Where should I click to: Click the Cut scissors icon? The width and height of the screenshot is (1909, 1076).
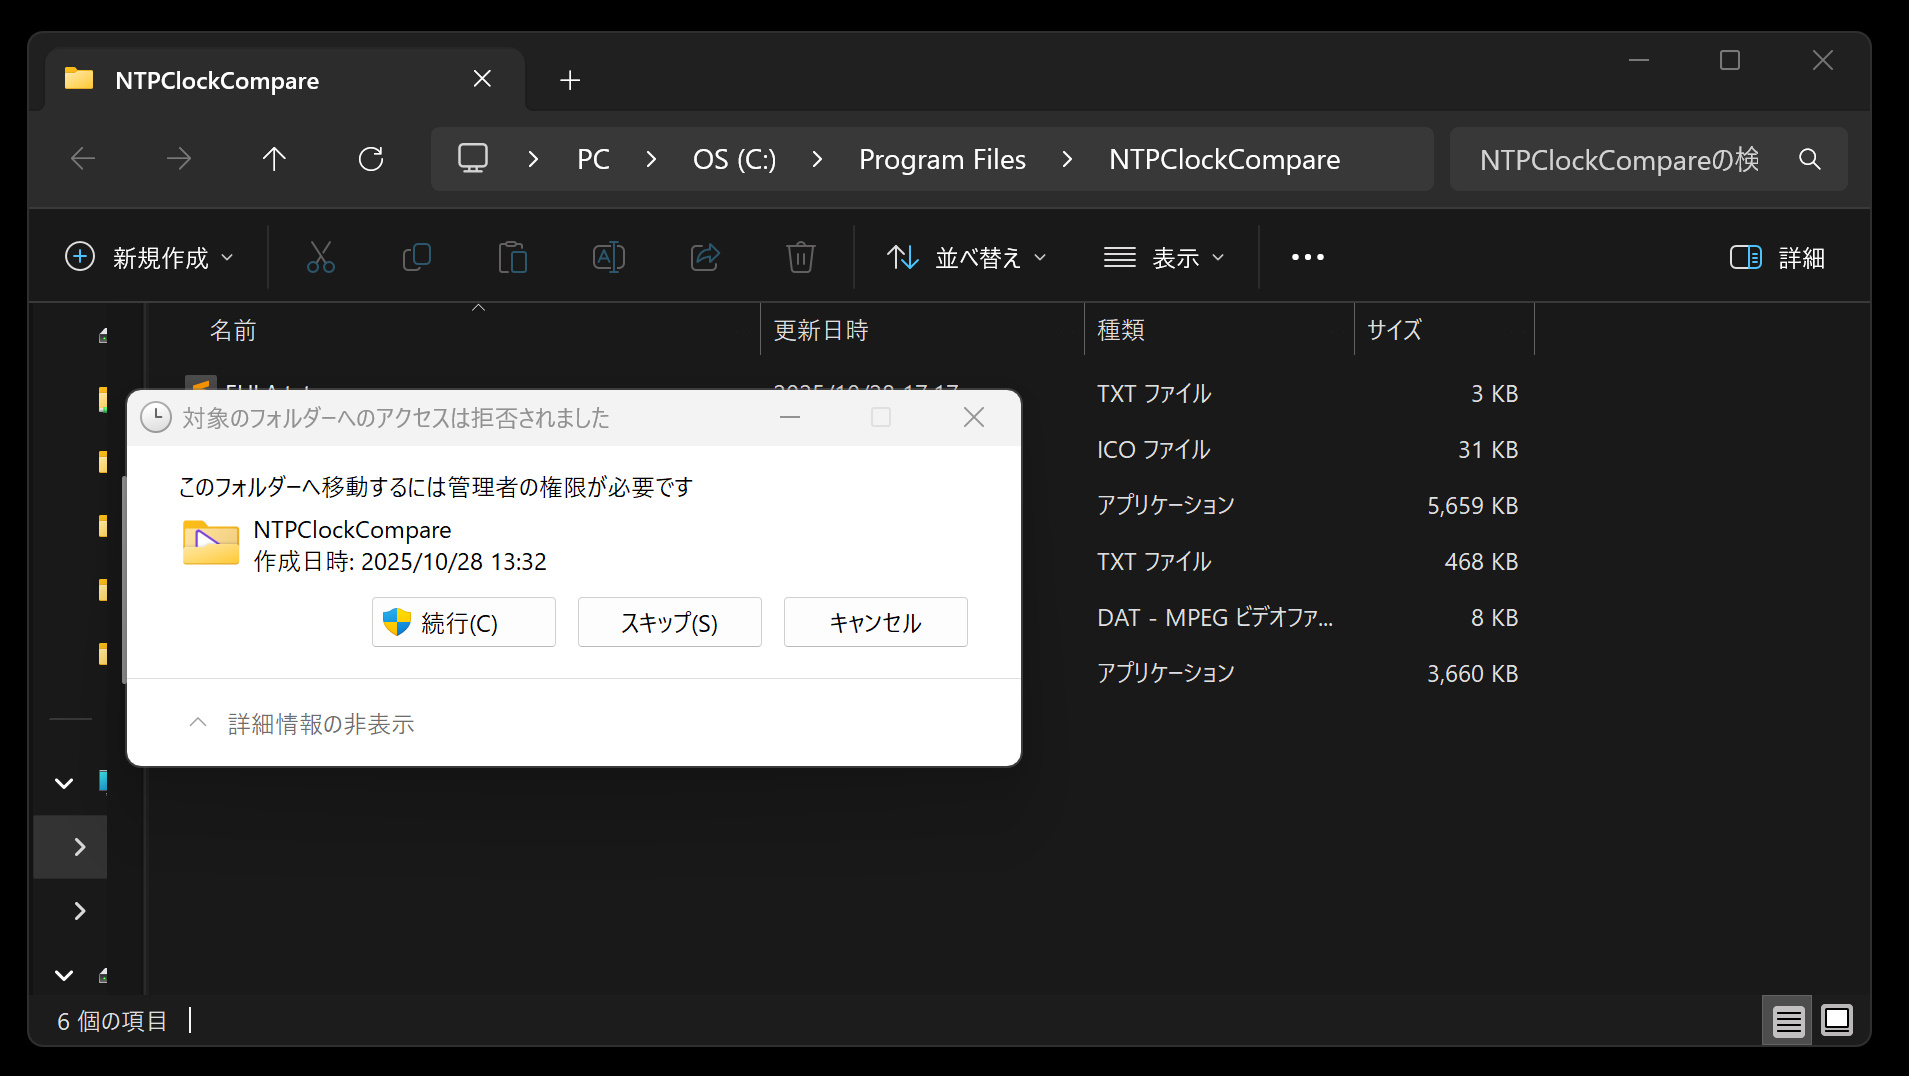pos(320,257)
